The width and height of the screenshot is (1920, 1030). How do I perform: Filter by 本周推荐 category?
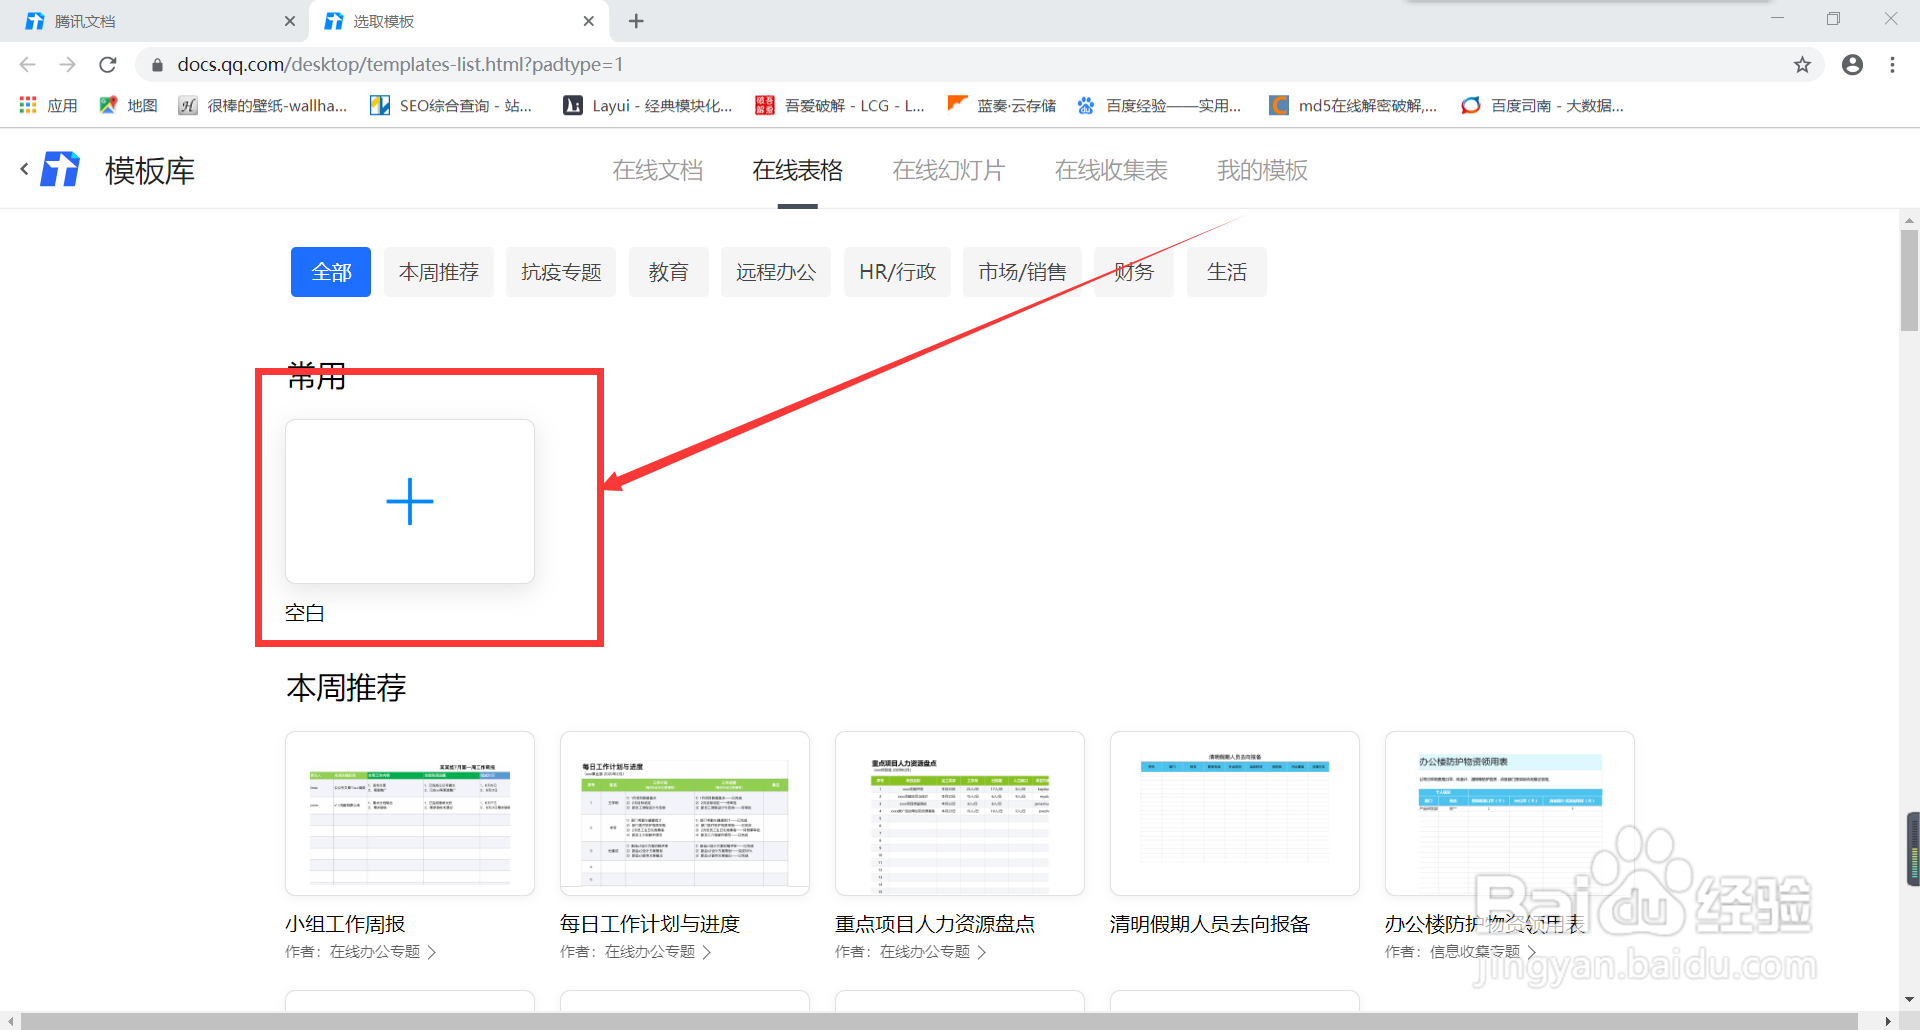point(439,272)
